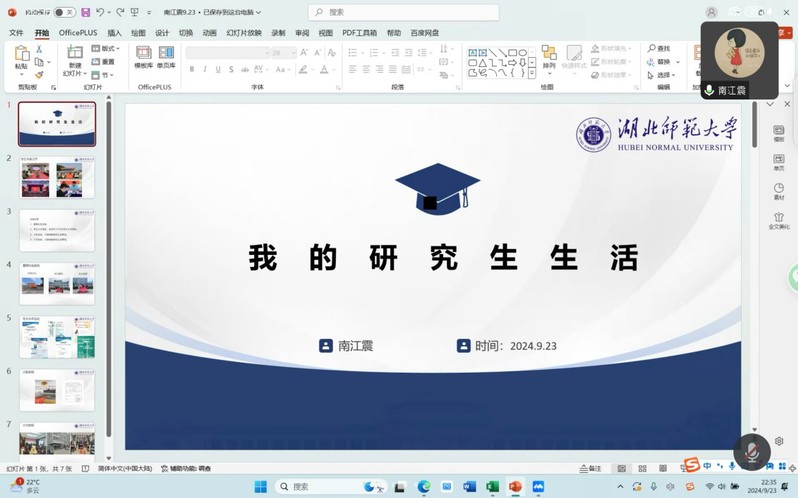Click the Reset (重置) slide button
Viewport: 798px width, 498px height.
104,61
